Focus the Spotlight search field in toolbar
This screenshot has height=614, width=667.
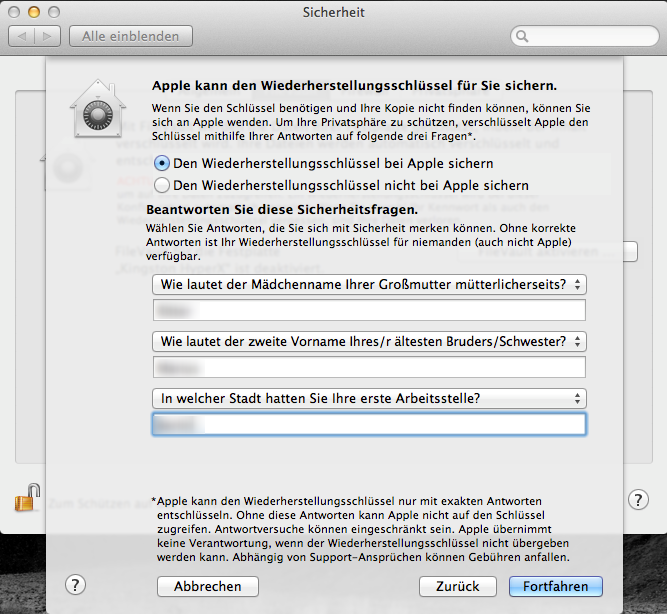584,37
